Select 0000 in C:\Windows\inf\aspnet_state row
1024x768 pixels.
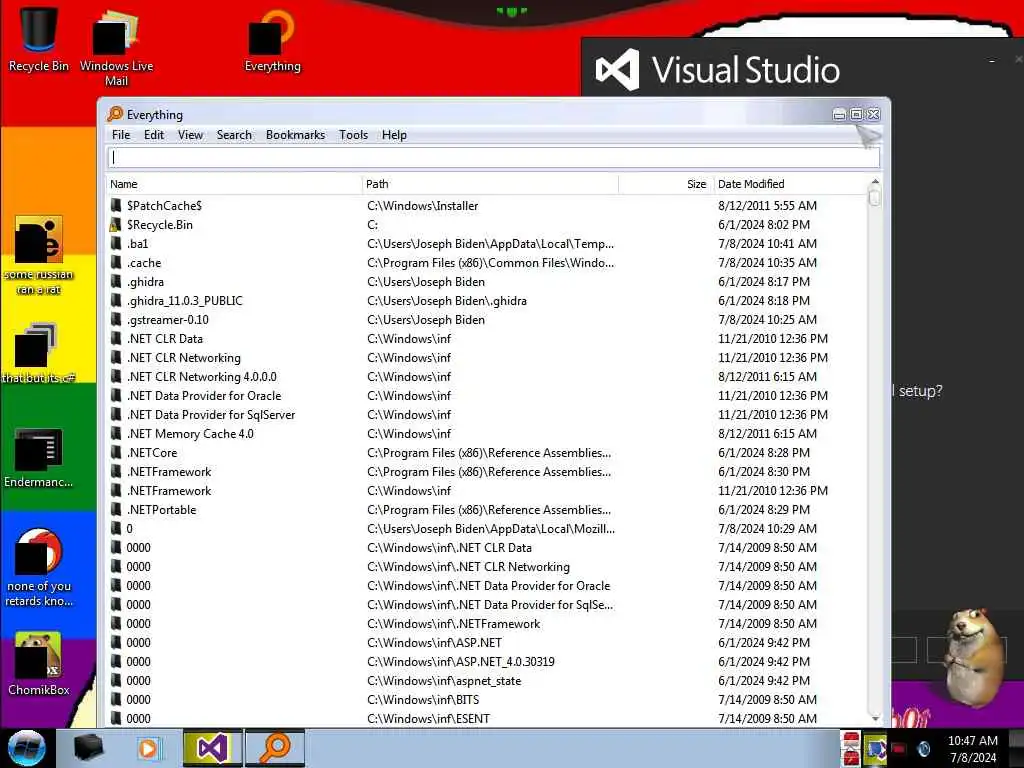(x=487, y=680)
